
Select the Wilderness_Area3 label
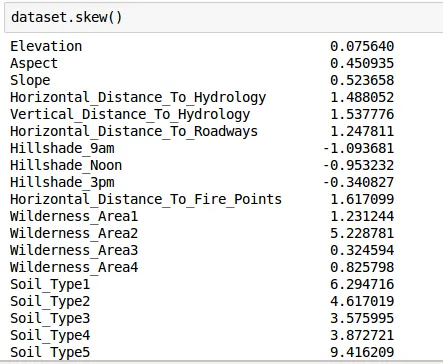pyautogui.click(x=74, y=250)
